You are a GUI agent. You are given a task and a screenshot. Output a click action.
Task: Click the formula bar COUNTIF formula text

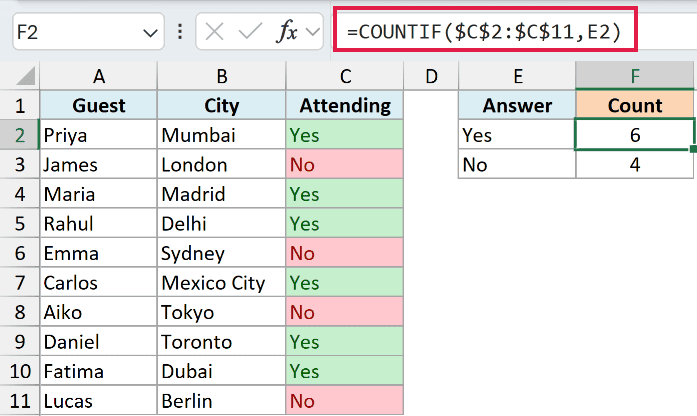(x=484, y=32)
